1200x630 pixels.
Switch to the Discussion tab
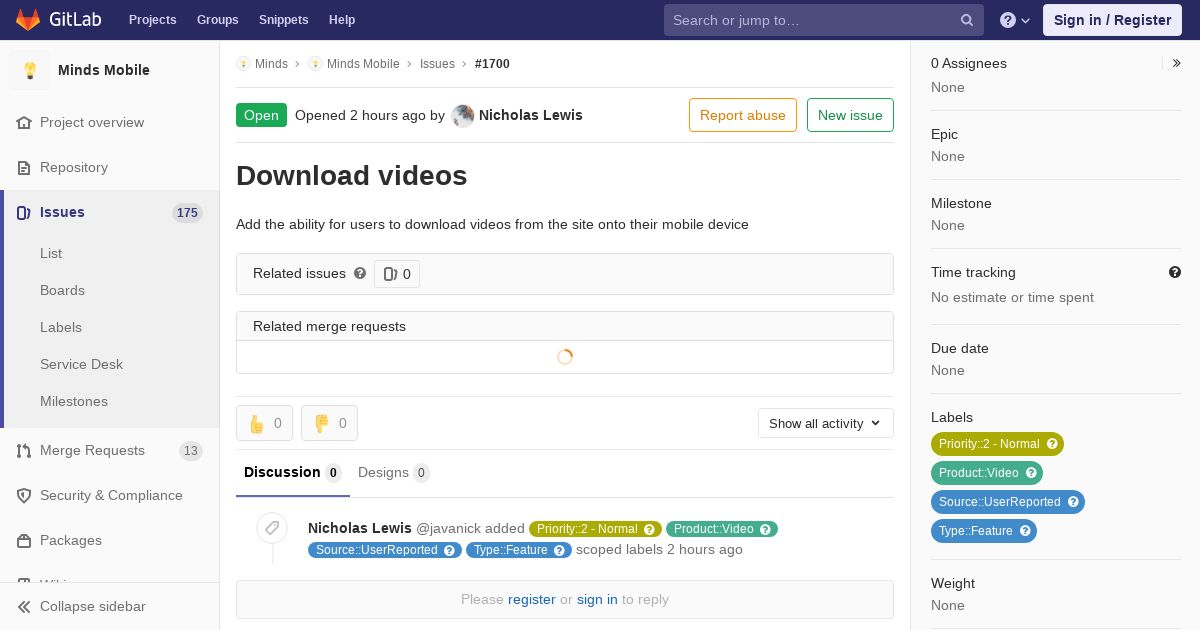(x=293, y=472)
